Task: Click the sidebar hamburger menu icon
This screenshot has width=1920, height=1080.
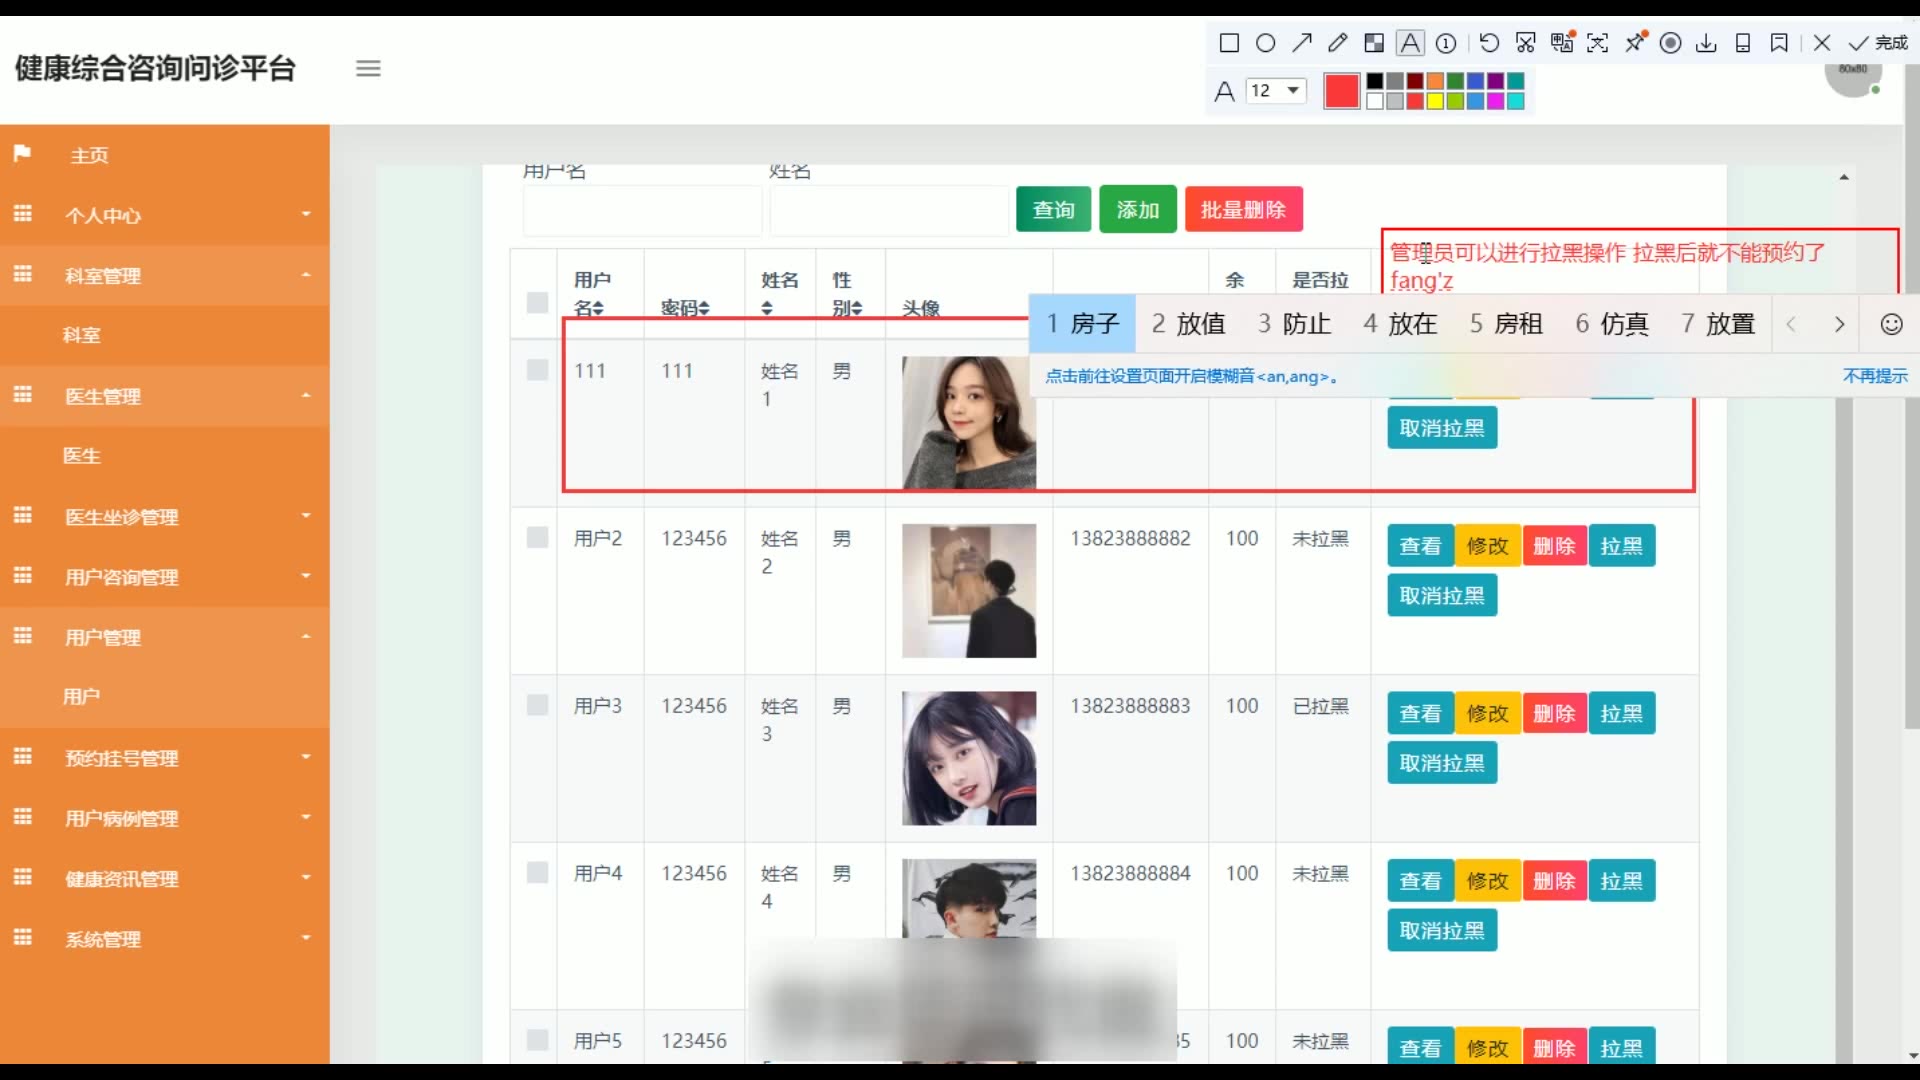Action: pos(368,69)
